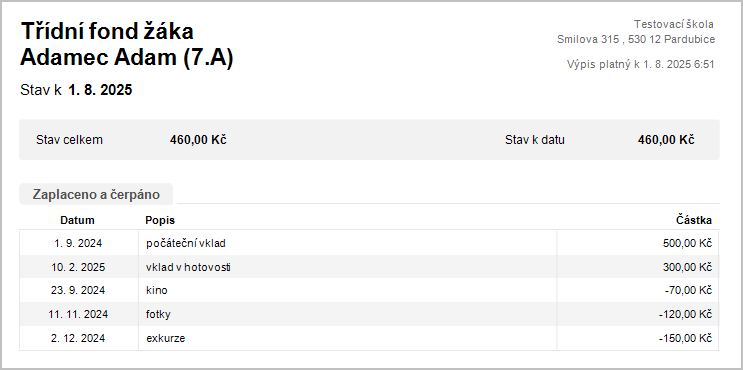Click the Testovací škola address text

tap(636, 32)
